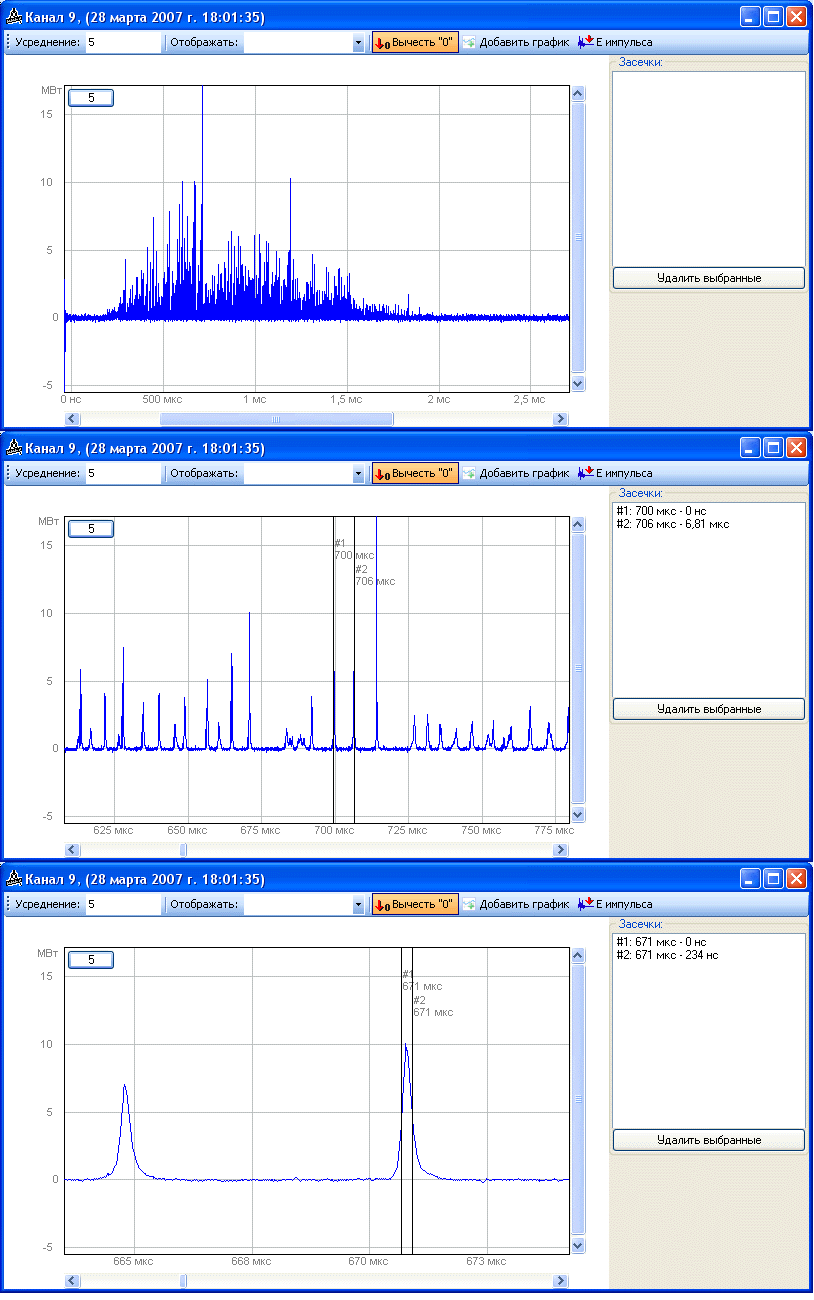Click the "5" box inside the top chart

[x=91, y=98]
